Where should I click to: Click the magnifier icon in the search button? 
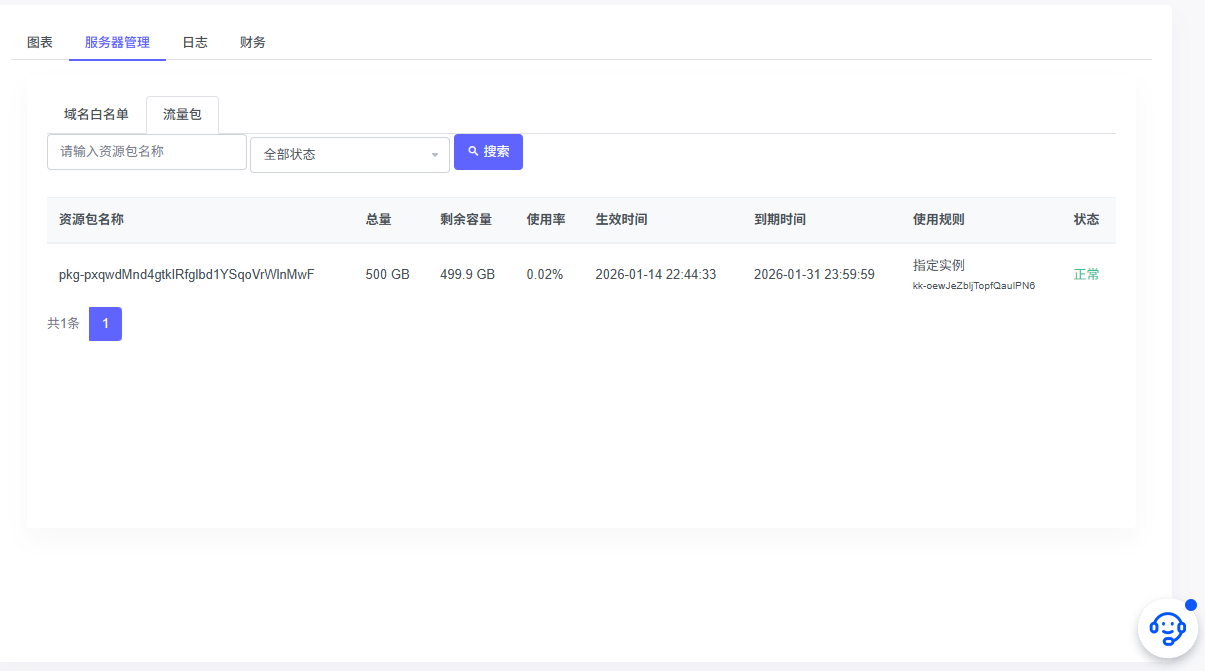click(473, 151)
